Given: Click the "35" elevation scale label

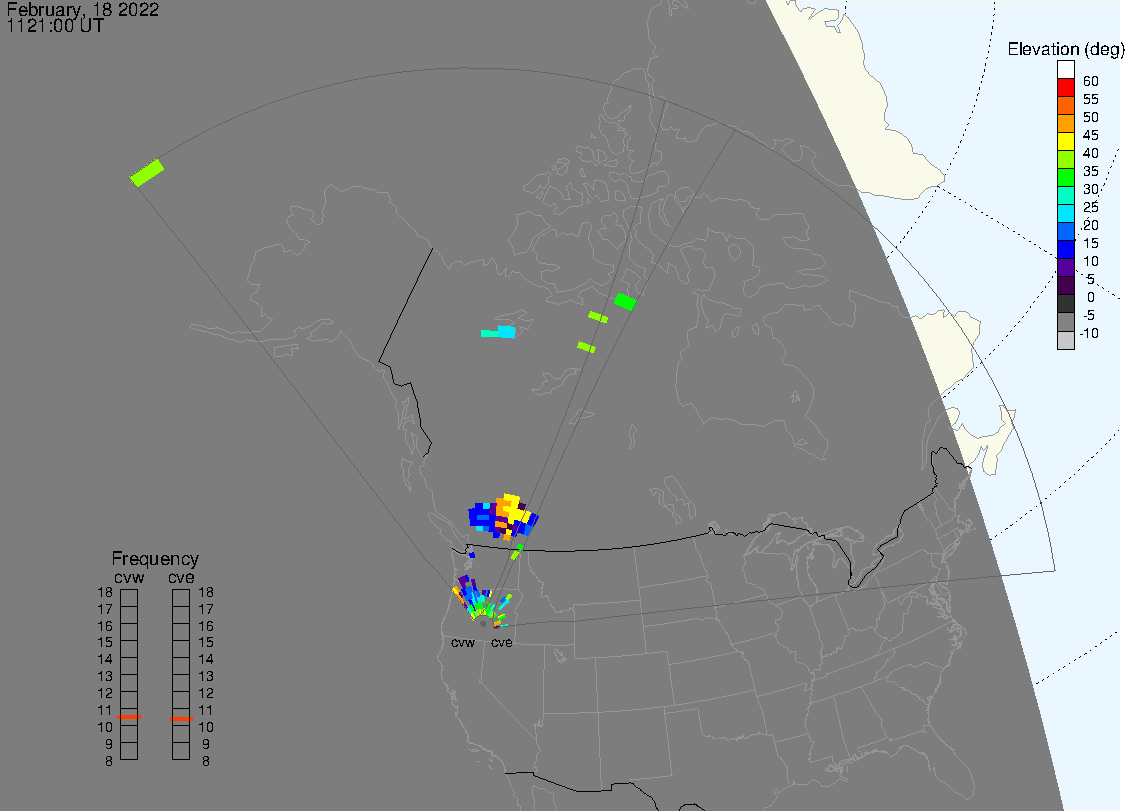Looking at the screenshot, I should (1091, 171).
